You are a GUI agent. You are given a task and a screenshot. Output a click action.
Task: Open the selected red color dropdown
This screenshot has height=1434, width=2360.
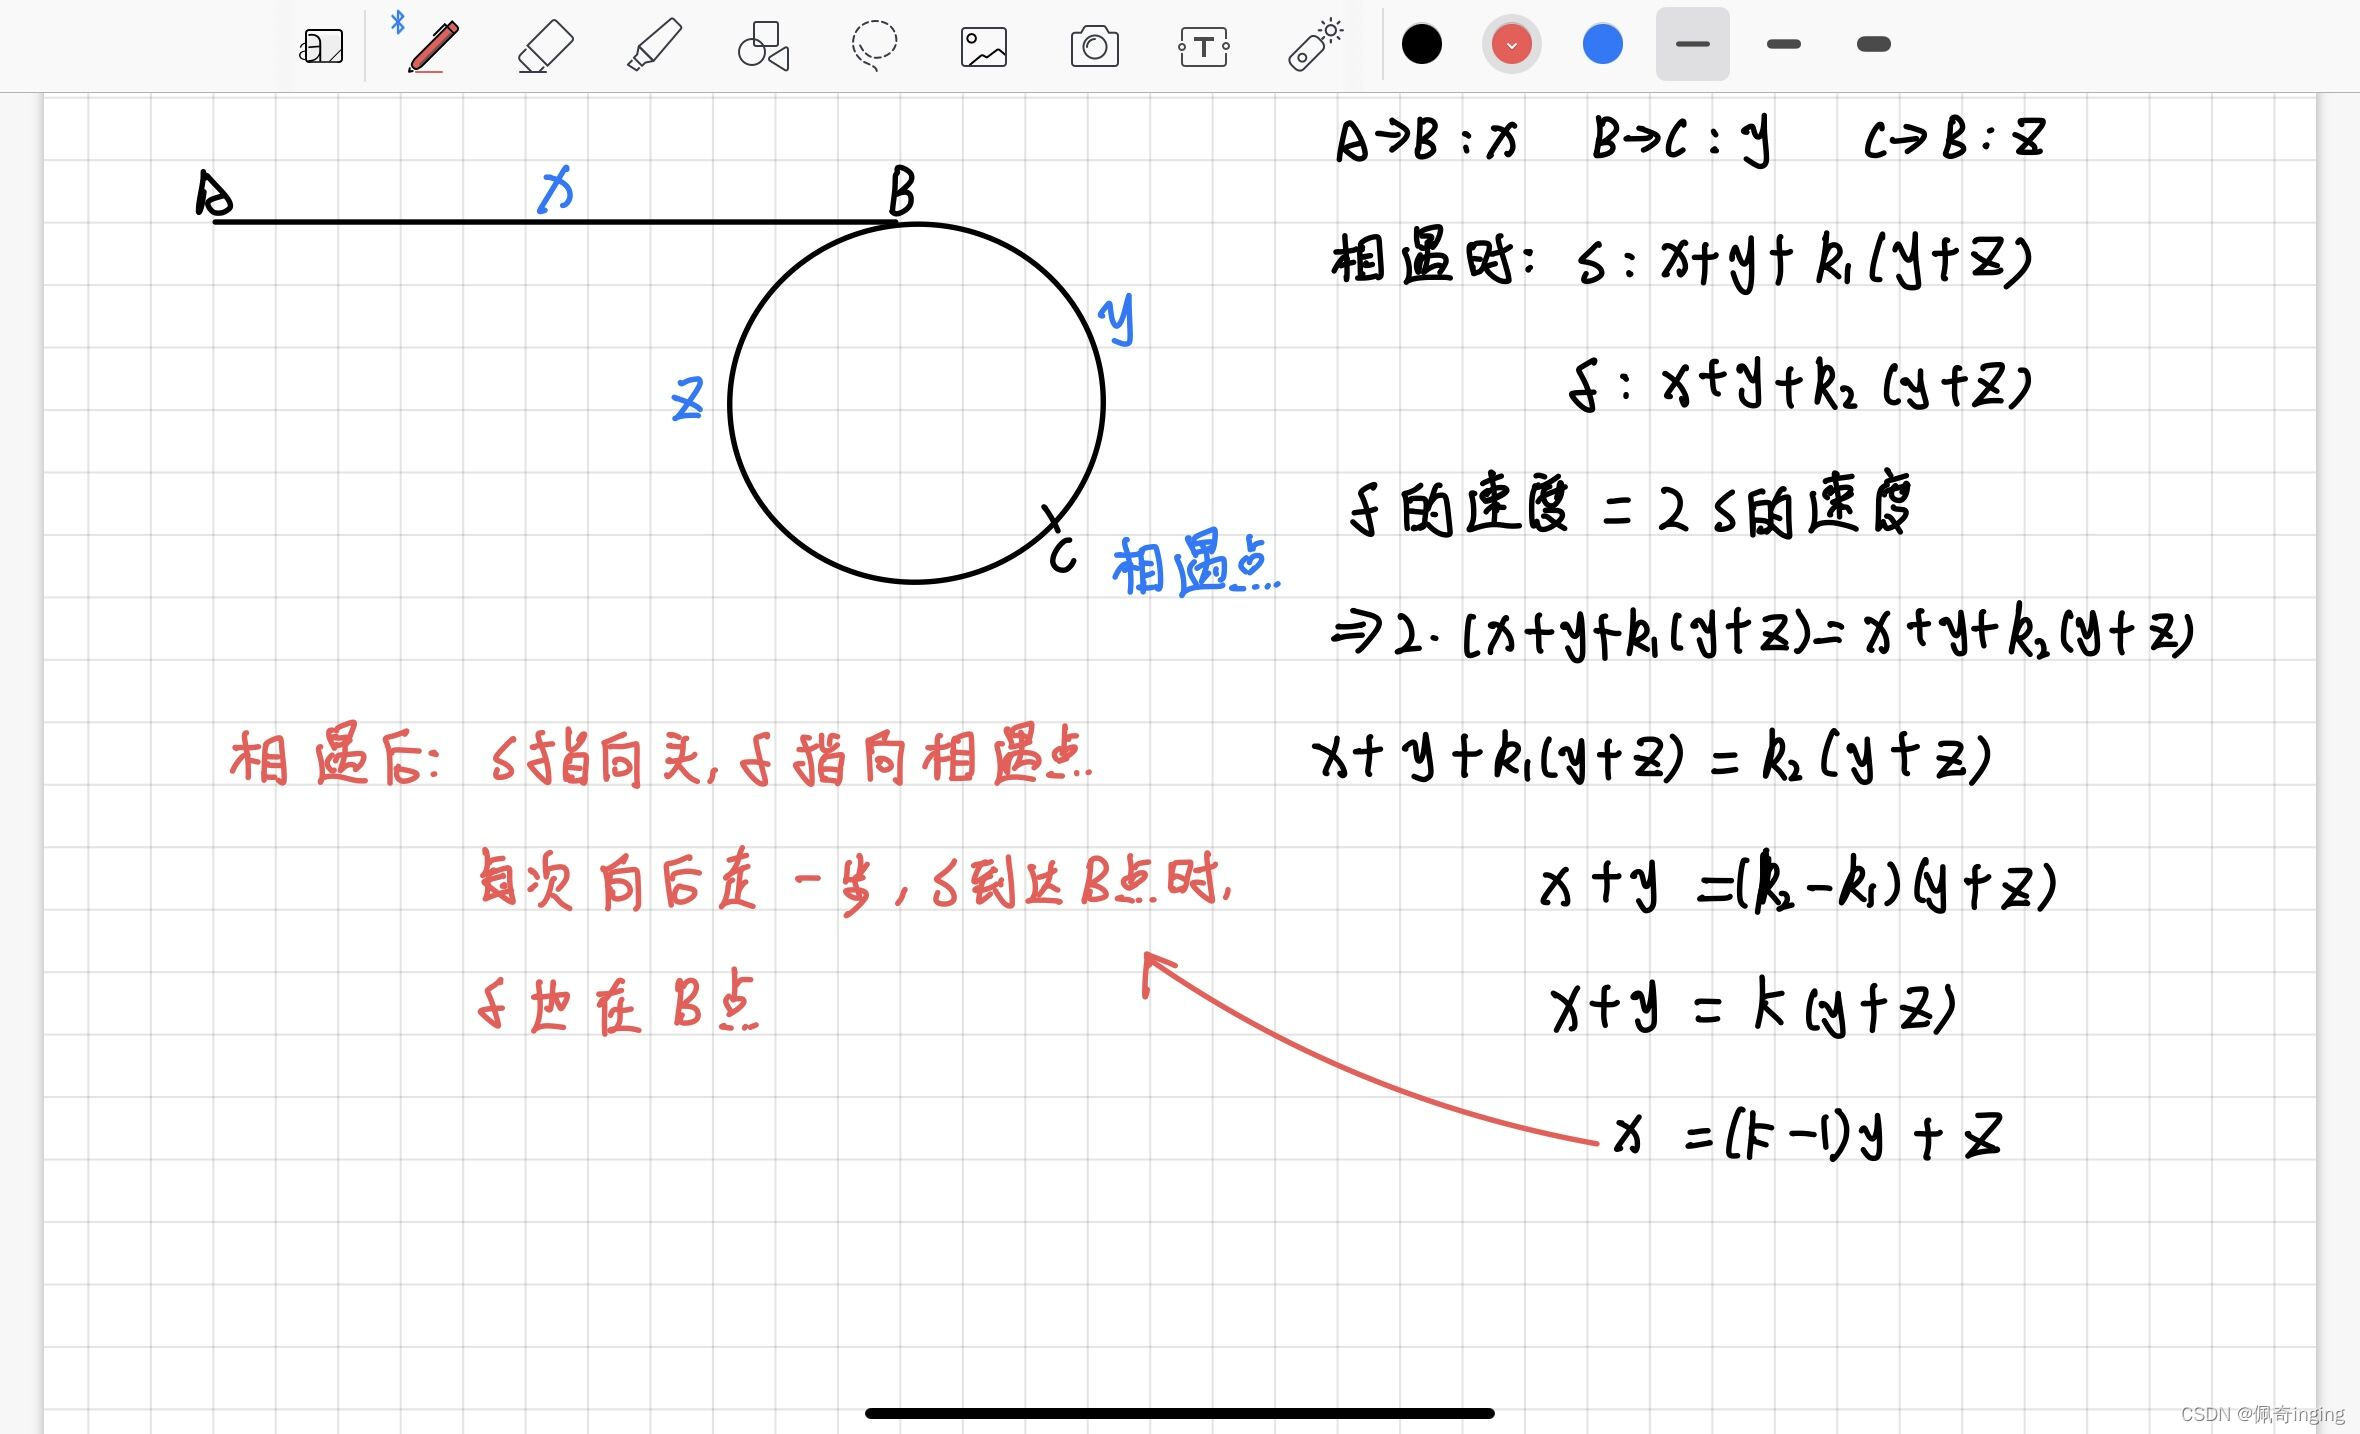[x=1511, y=44]
